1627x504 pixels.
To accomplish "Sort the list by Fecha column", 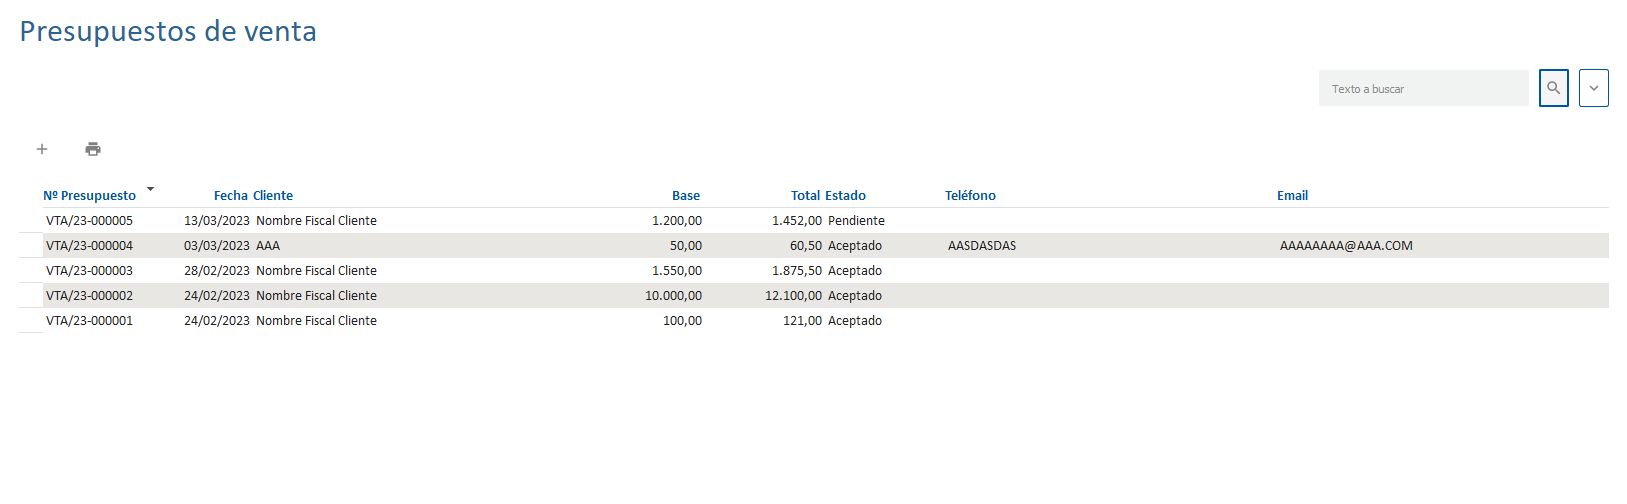I will tap(230, 196).
